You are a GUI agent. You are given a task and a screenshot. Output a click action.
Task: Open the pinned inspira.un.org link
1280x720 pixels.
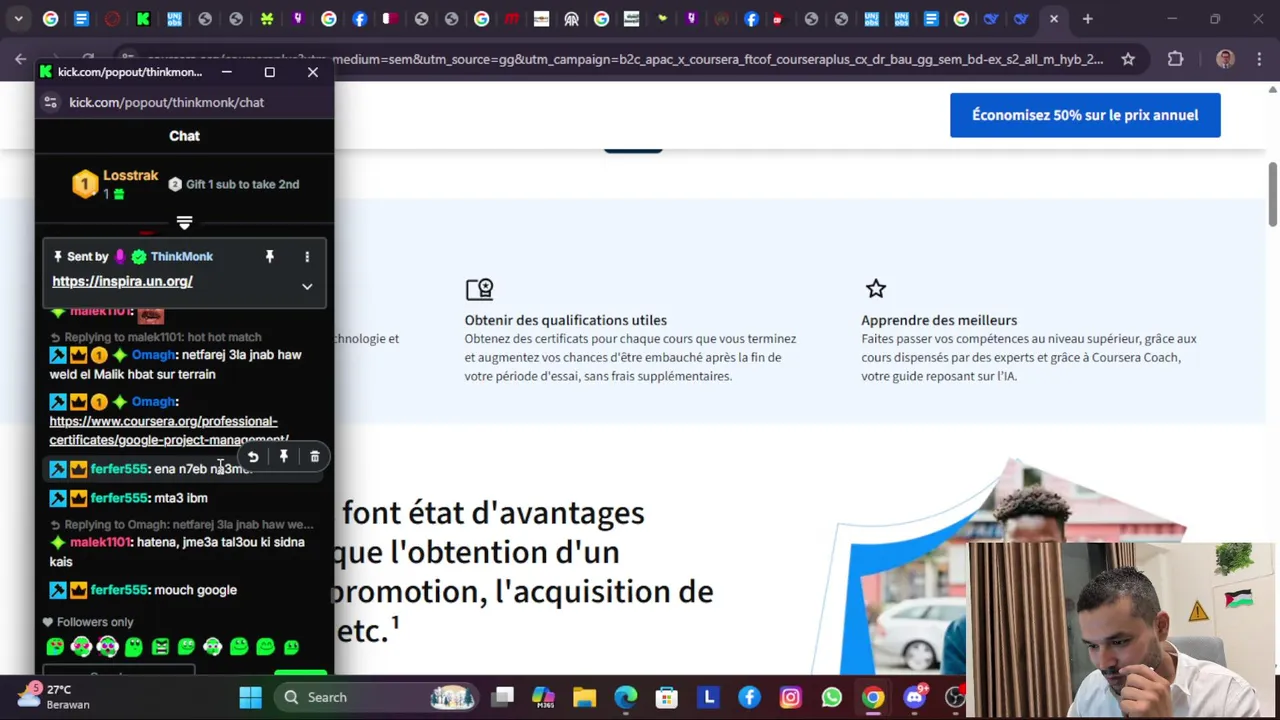[x=122, y=281]
